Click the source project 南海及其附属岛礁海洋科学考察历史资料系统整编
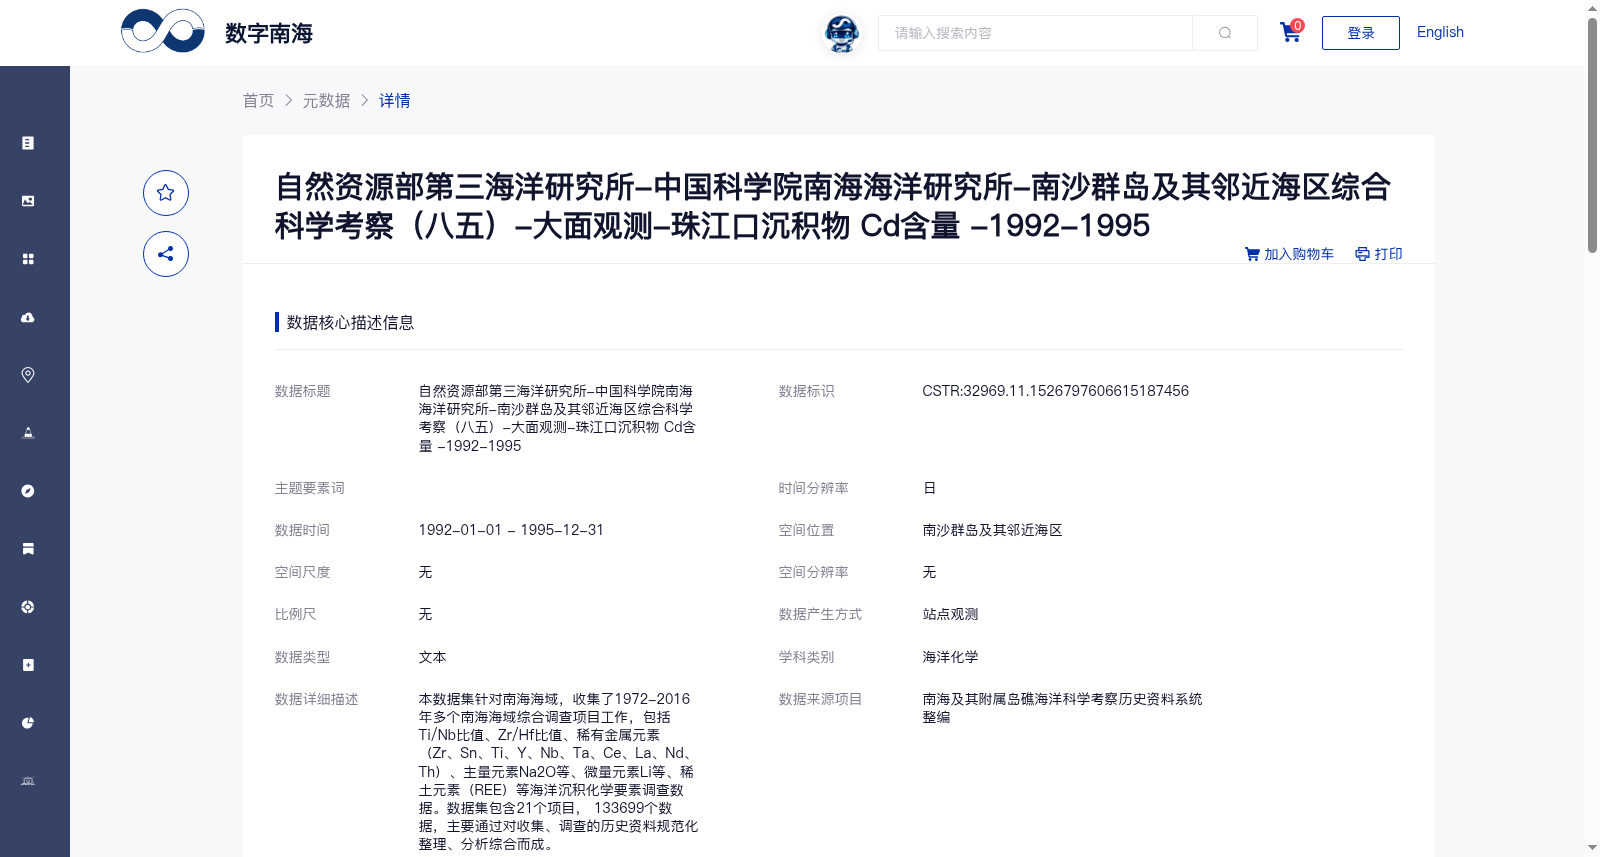 (1062, 708)
